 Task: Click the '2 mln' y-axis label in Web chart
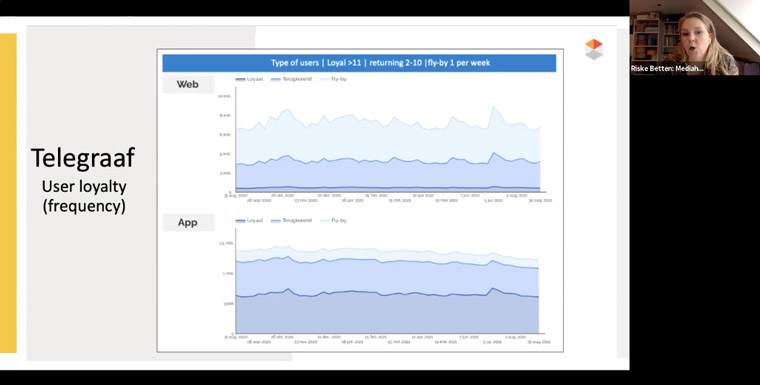pyautogui.click(x=225, y=173)
